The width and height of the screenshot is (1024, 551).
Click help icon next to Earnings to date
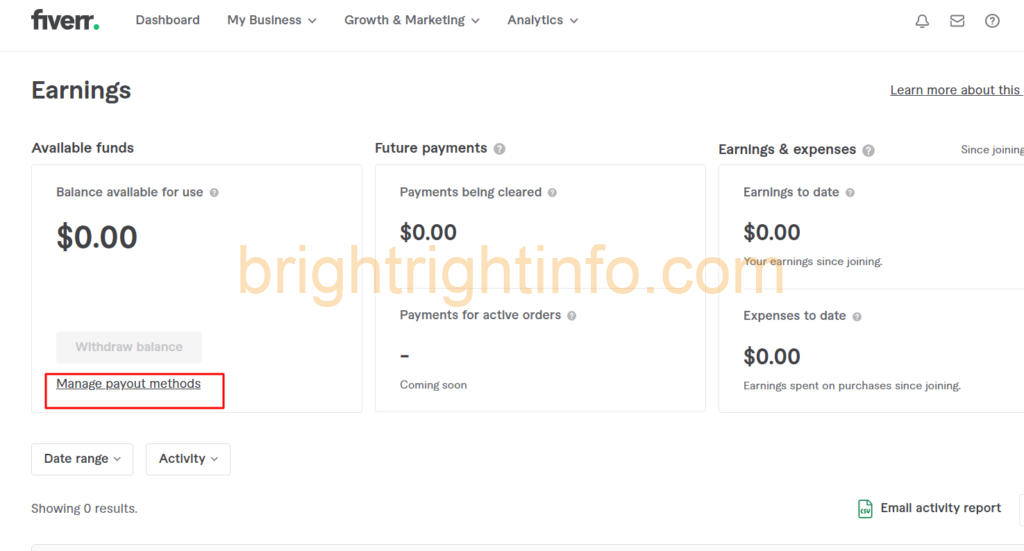pyautogui.click(x=850, y=193)
